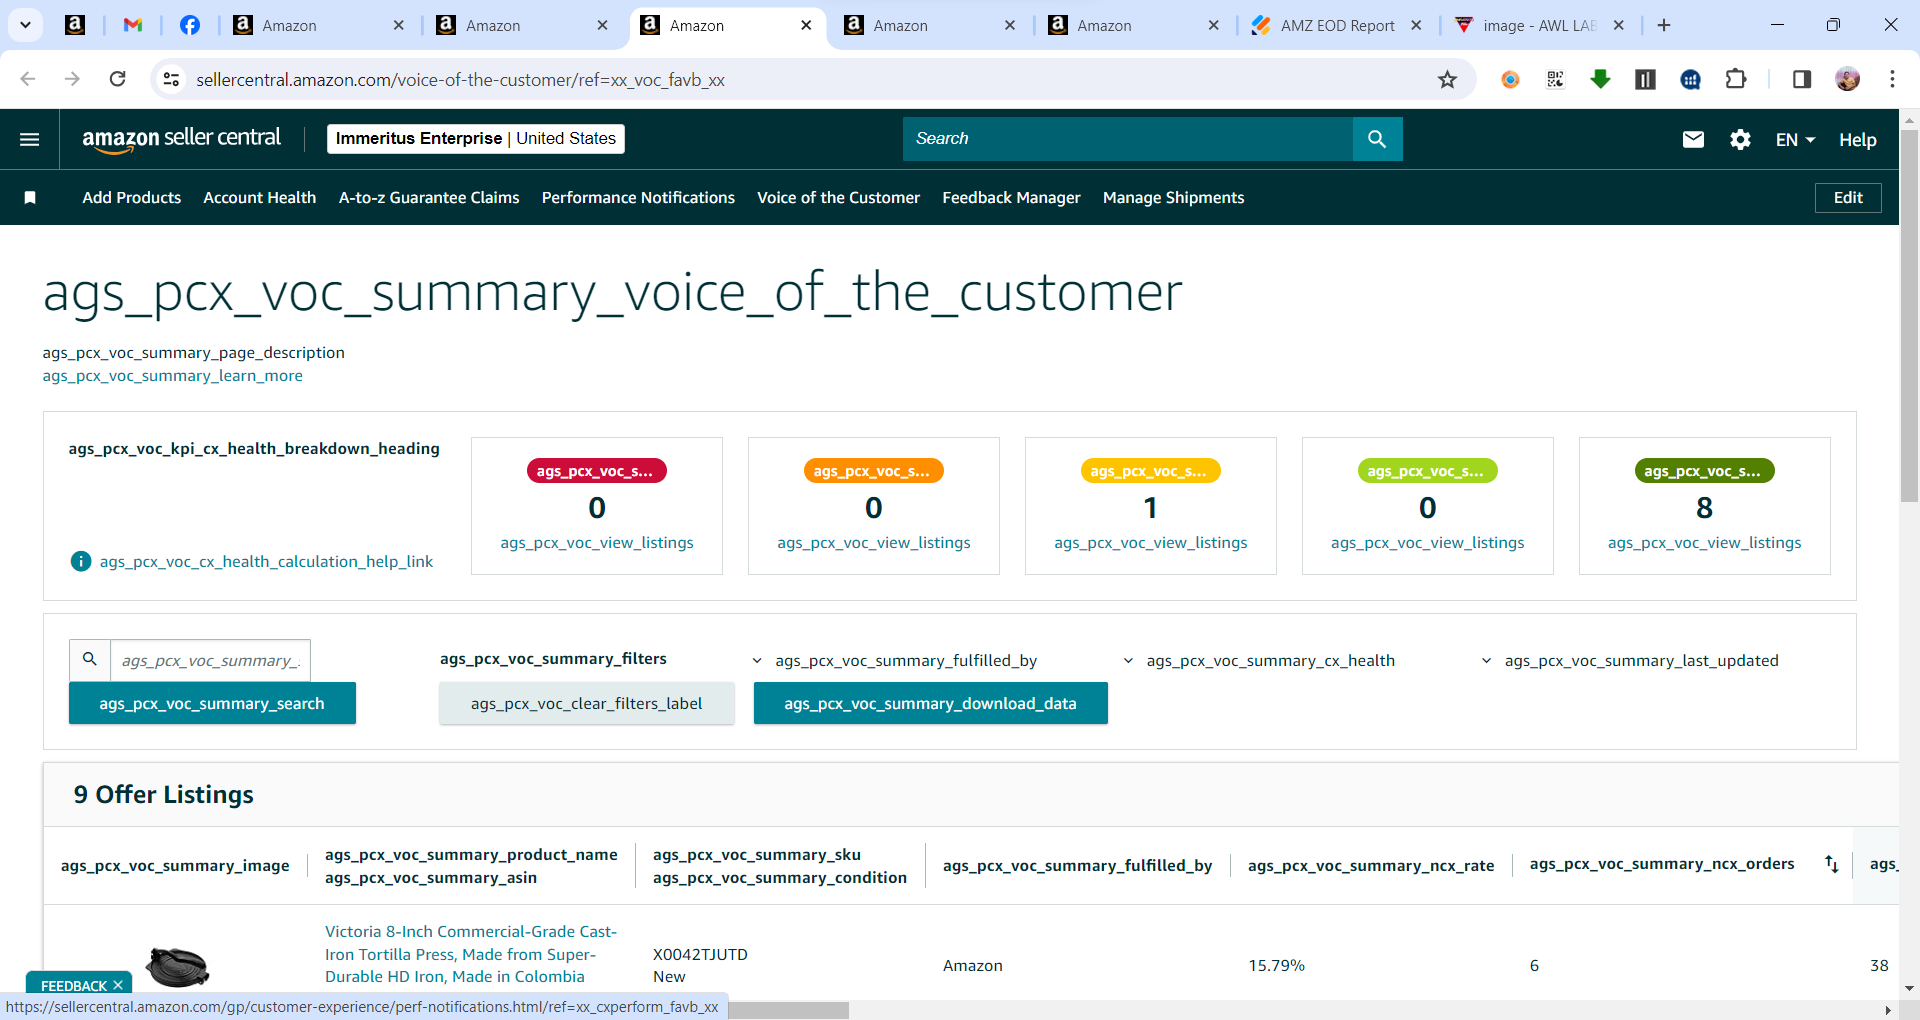Open the hamburger navigation menu
Viewport: 1920px width, 1020px height.
[x=30, y=139]
